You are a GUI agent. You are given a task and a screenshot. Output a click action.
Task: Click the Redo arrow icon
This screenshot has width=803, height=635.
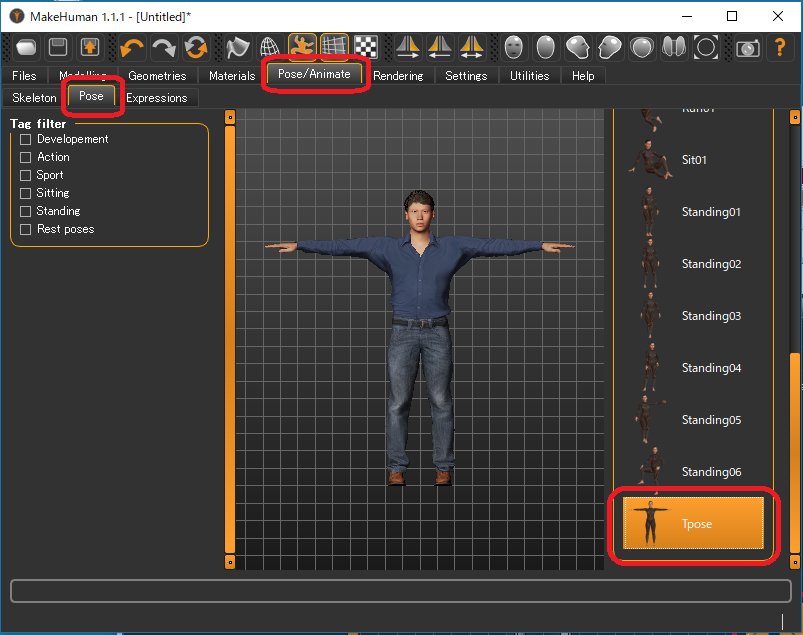coord(164,47)
